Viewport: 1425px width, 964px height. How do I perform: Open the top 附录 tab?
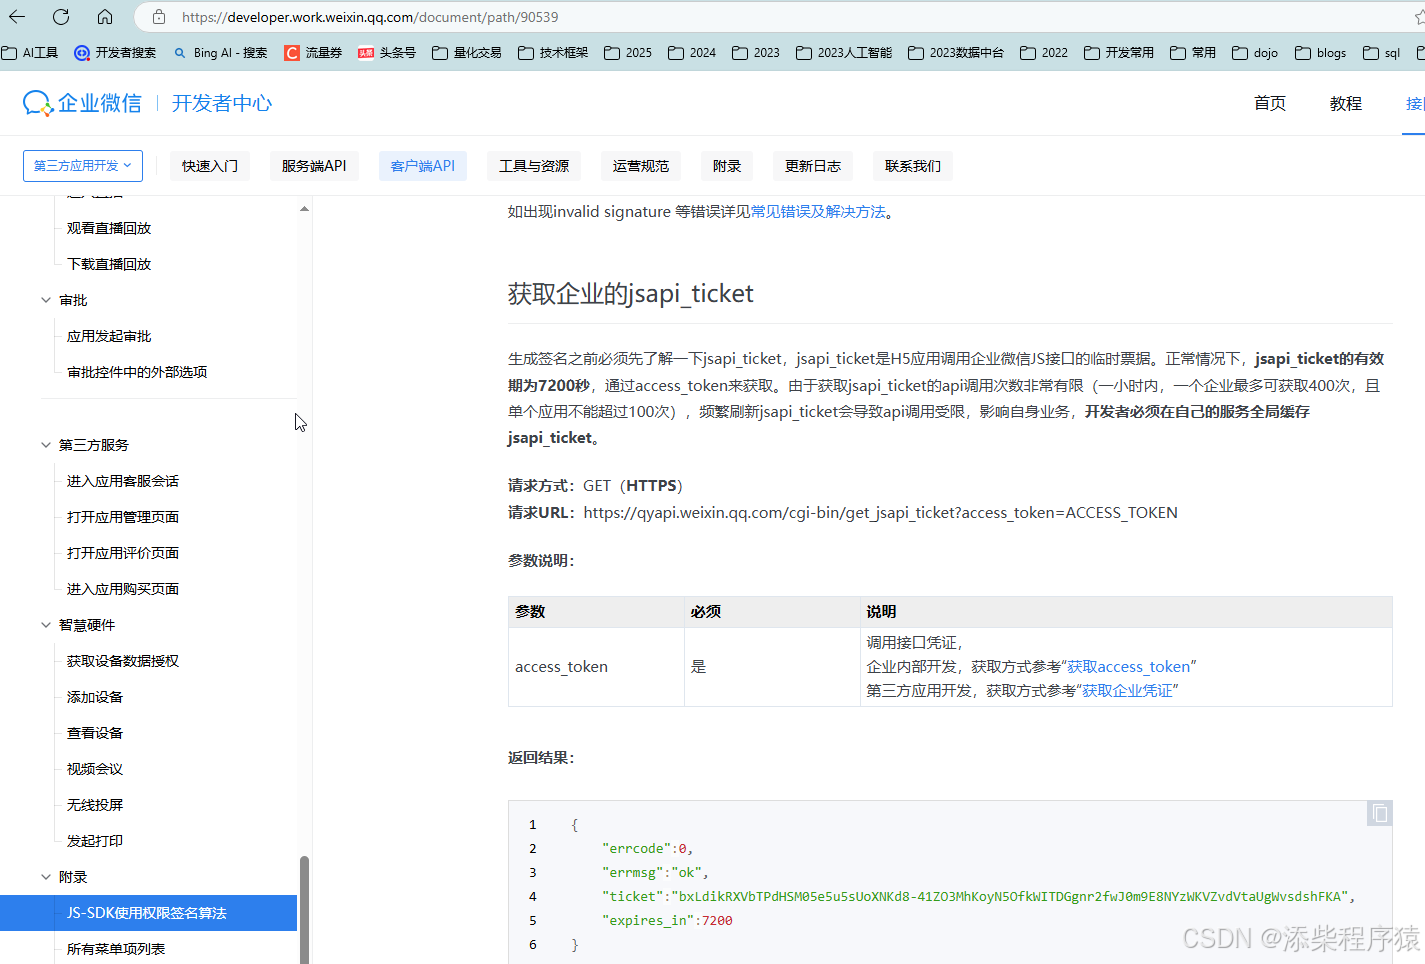pos(727,166)
